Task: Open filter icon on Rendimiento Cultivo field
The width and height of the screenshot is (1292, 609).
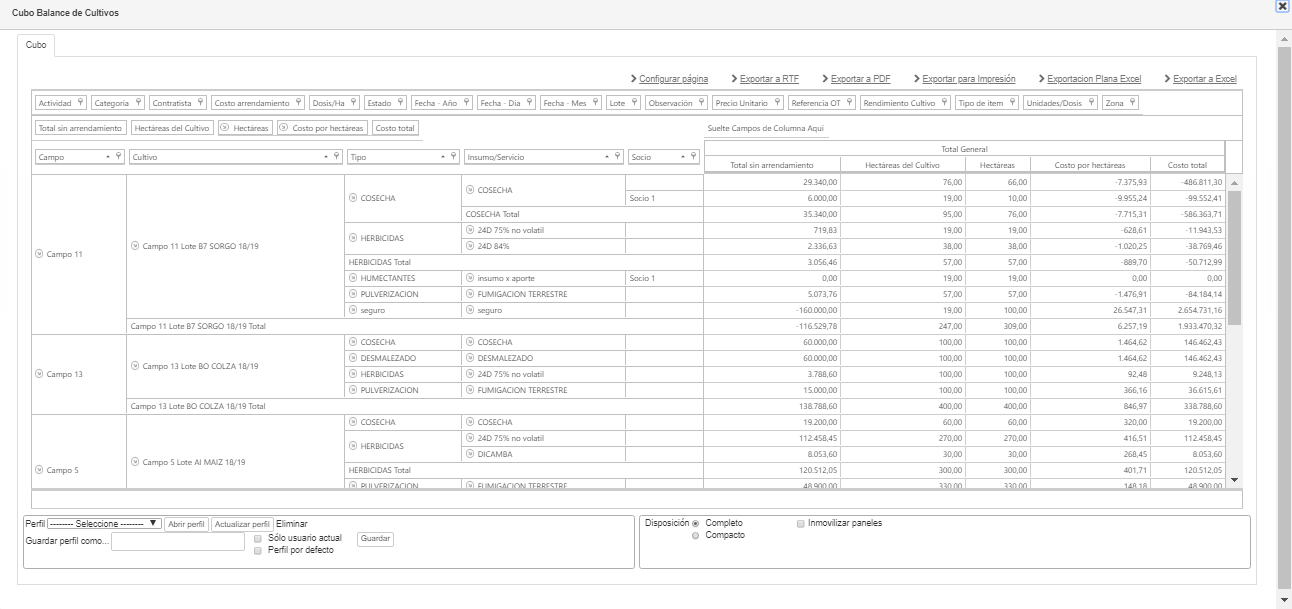Action: [944, 103]
